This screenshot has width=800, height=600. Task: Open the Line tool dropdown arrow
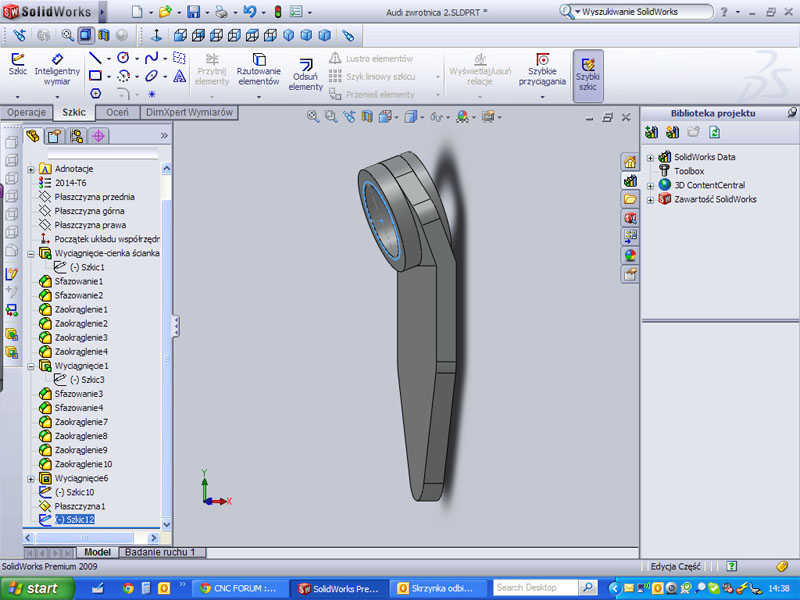point(109,59)
